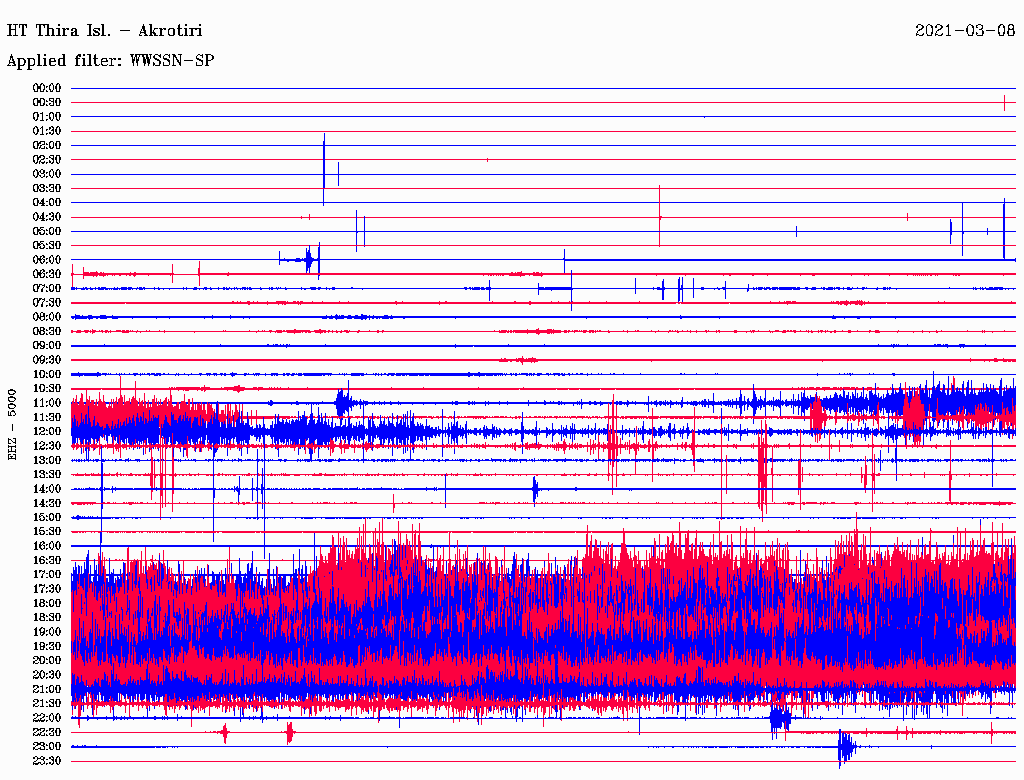Click the 14:30 time label

click(x=47, y=504)
